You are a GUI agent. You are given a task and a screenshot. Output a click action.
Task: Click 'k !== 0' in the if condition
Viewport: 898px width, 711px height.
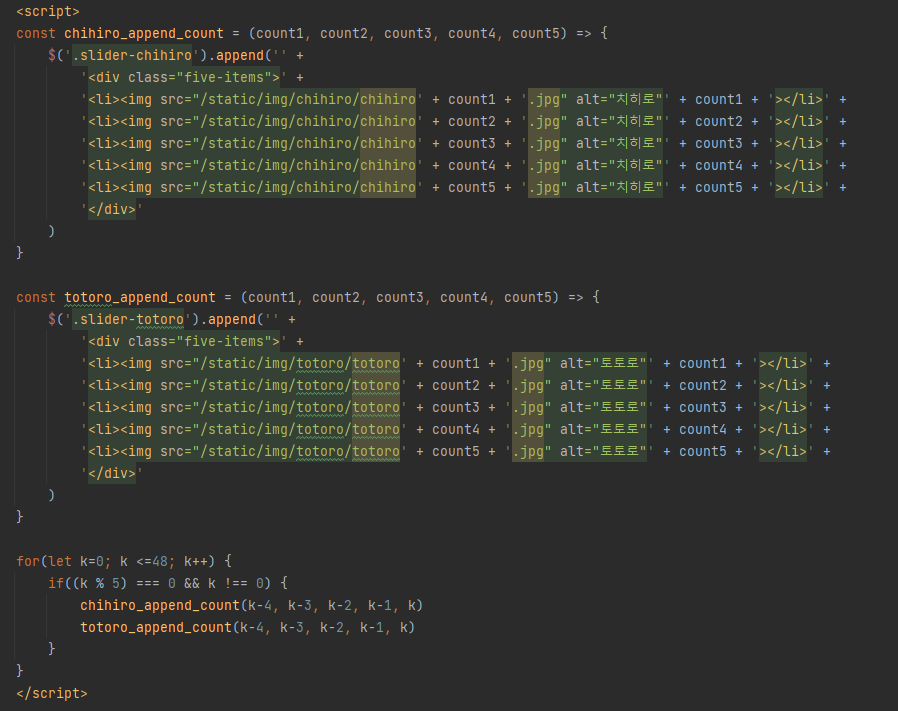click(x=235, y=583)
